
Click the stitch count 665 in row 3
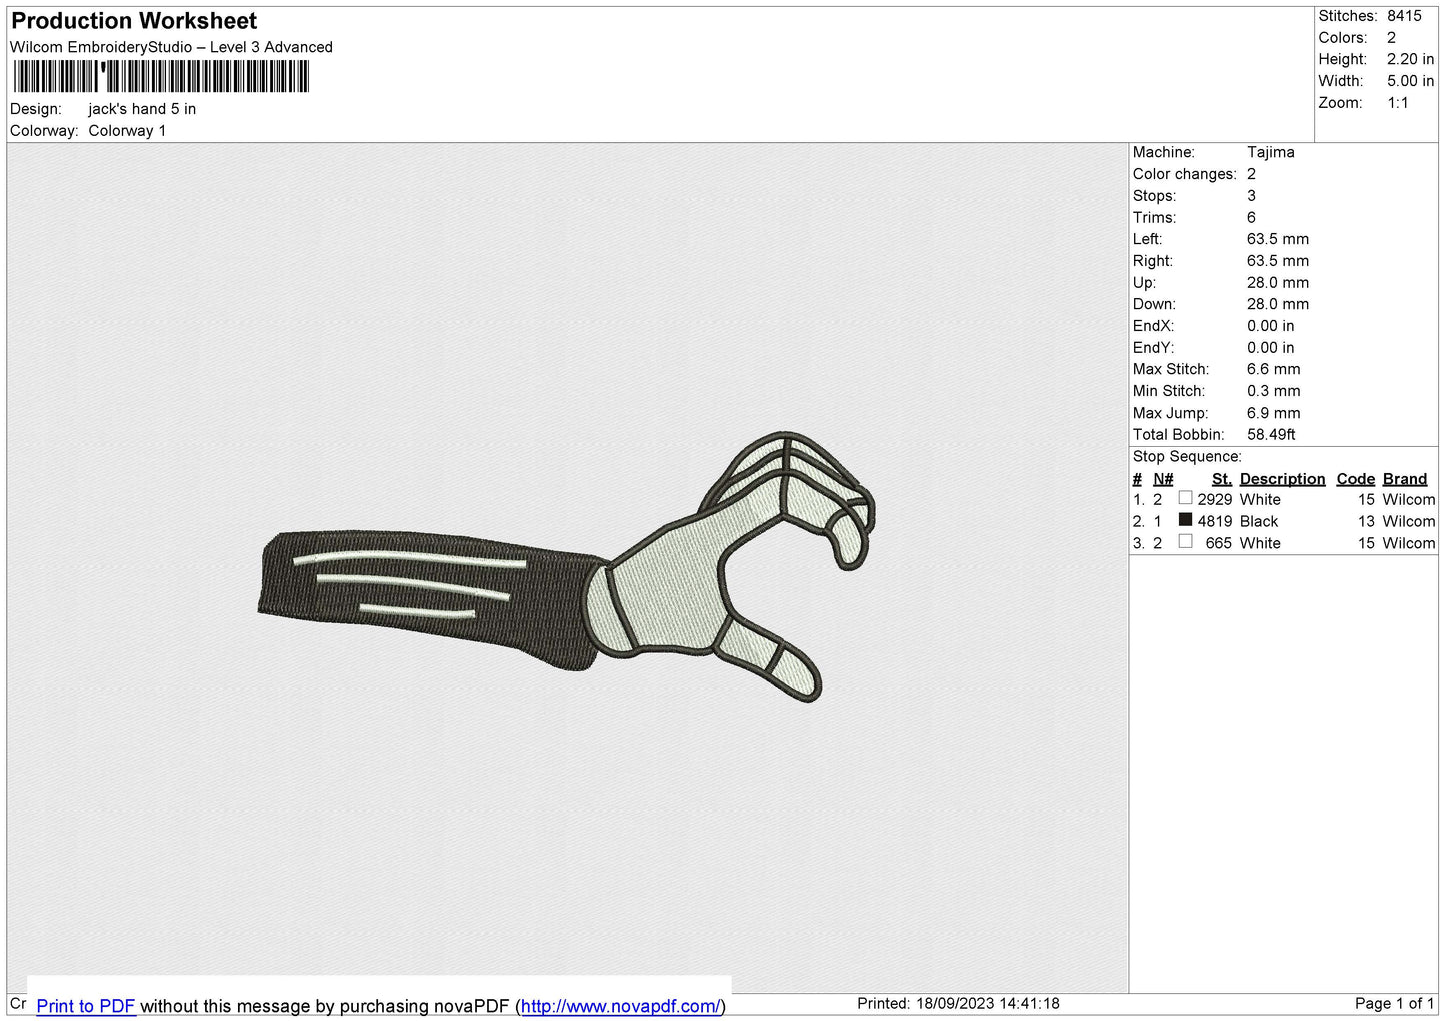click(x=1219, y=543)
